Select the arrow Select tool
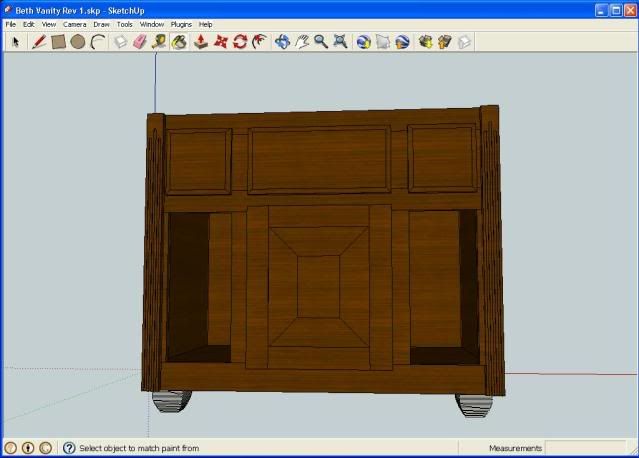The width and height of the screenshot is (639, 458). [15, 42]
